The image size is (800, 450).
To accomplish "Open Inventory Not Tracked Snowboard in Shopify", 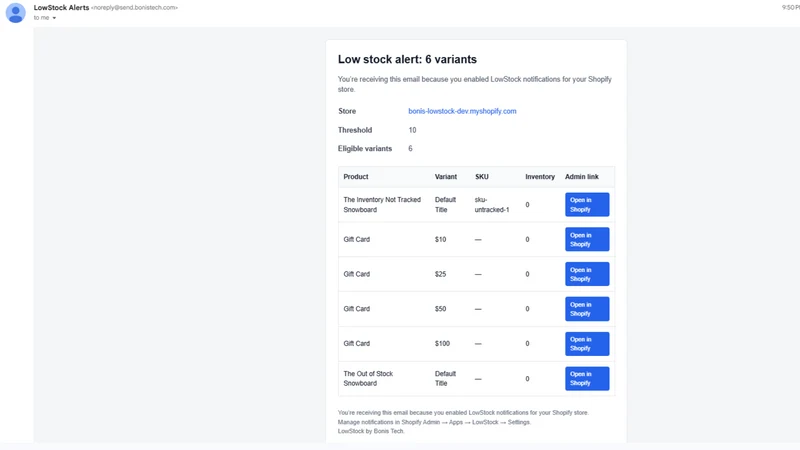I will (587, 205).
